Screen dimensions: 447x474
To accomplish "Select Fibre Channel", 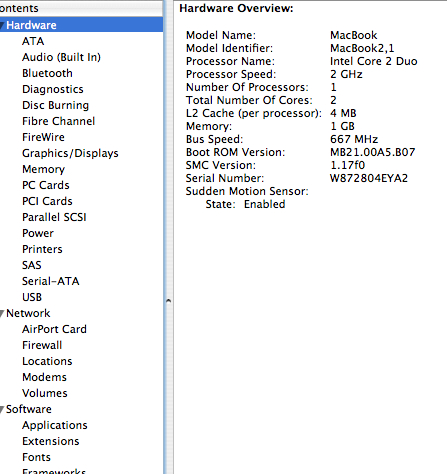I will (58, 121).
